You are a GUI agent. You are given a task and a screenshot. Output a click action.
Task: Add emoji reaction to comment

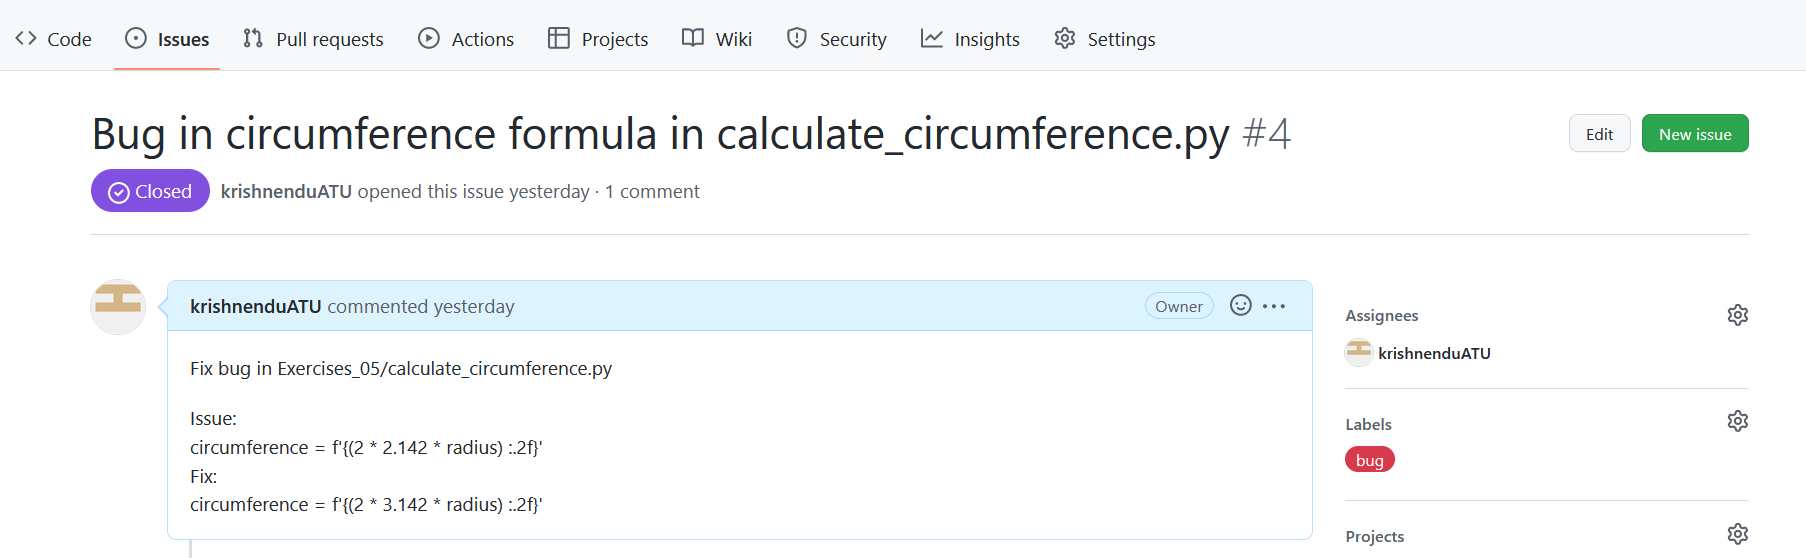click(x=1240, y=306)
